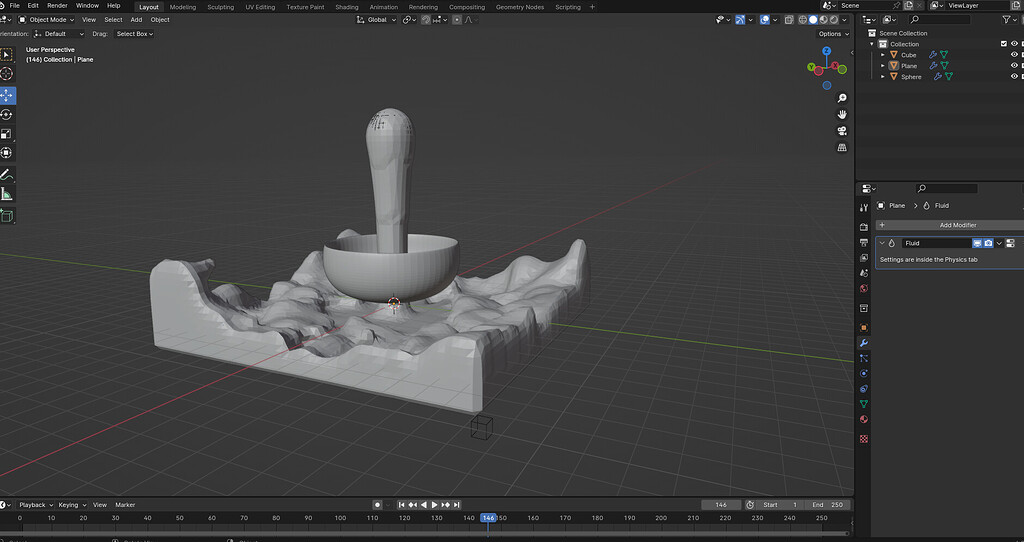The image size is (1024, 542).
Task: Open the Texture properties checkerboard tab
Action: 864,439
